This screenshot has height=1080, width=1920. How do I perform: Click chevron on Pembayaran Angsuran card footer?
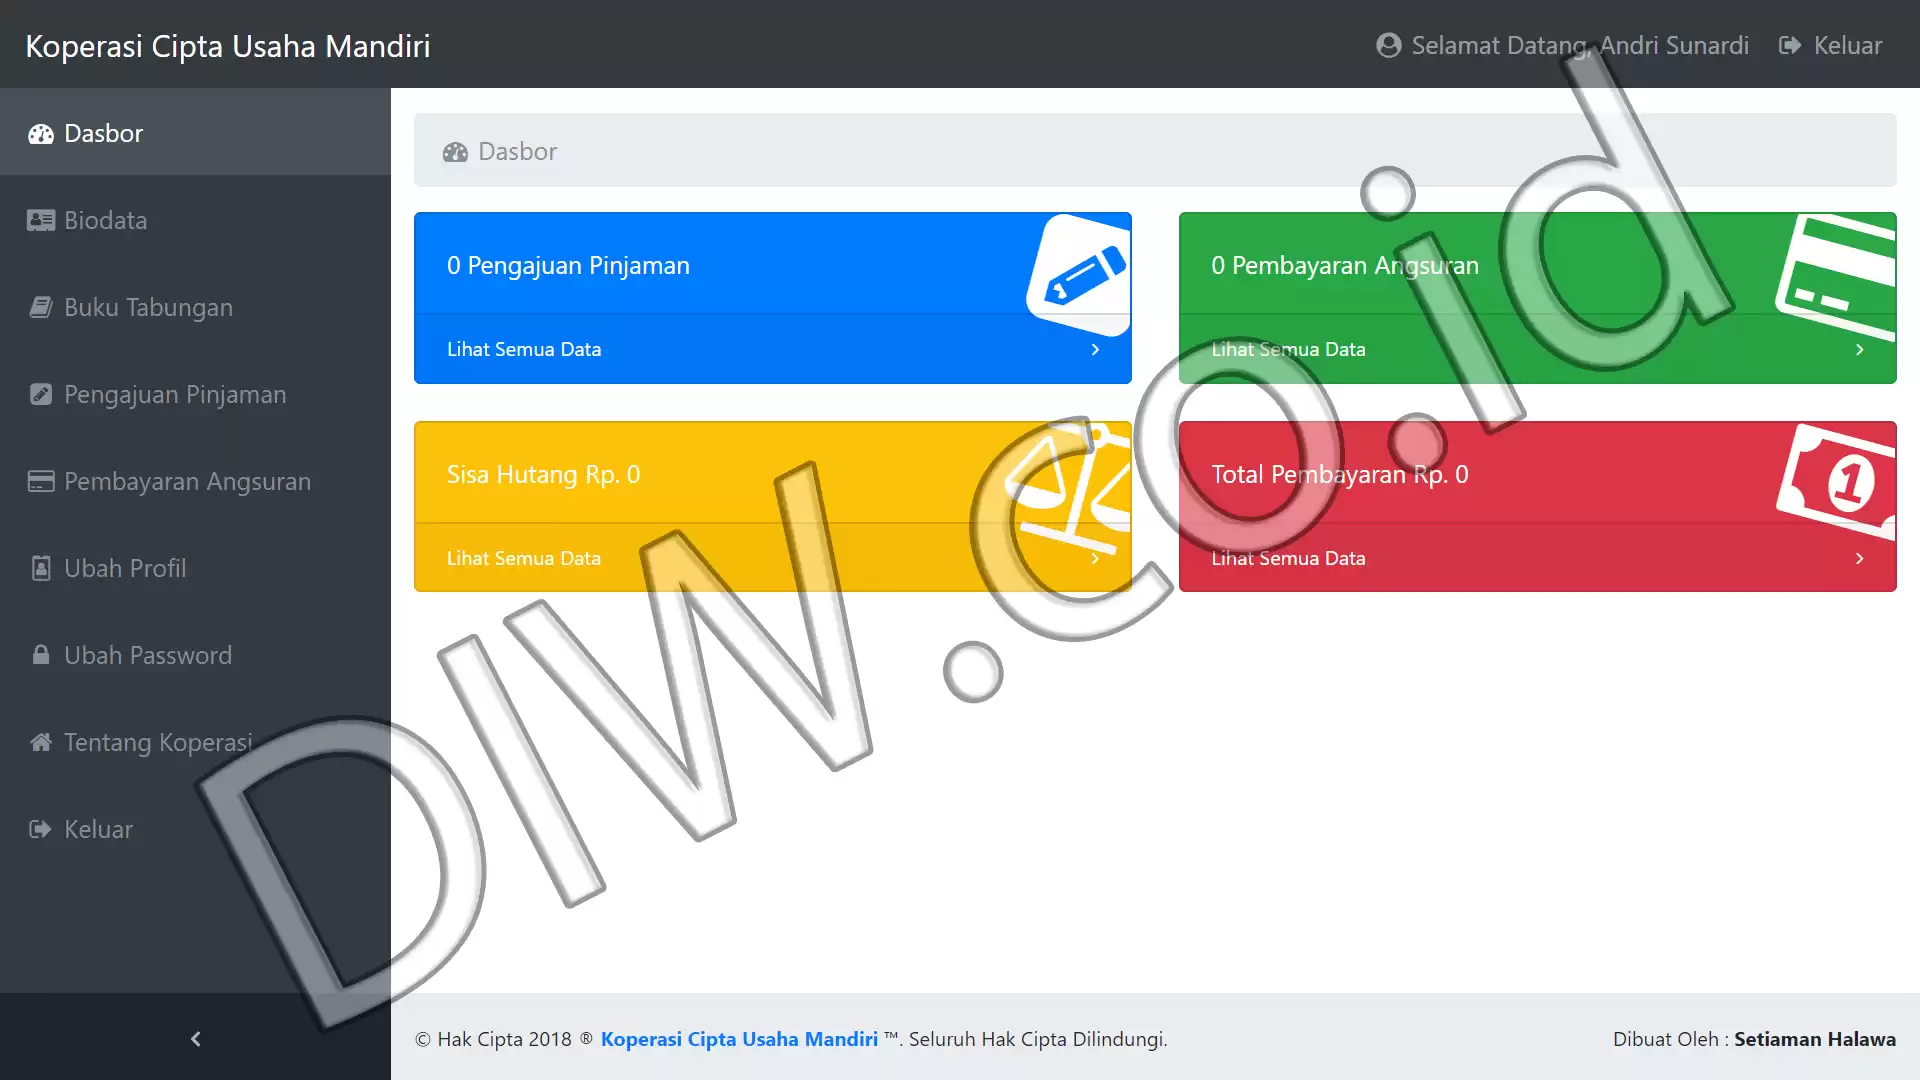click(x=1859, y=350)
